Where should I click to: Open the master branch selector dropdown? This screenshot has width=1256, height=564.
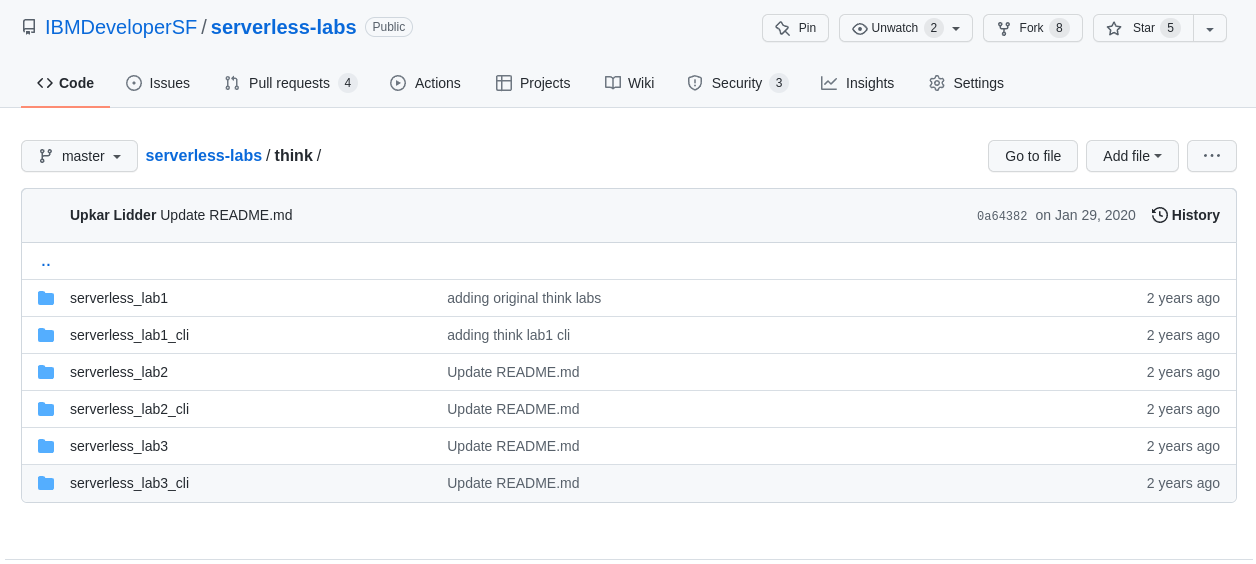point(79,156)
